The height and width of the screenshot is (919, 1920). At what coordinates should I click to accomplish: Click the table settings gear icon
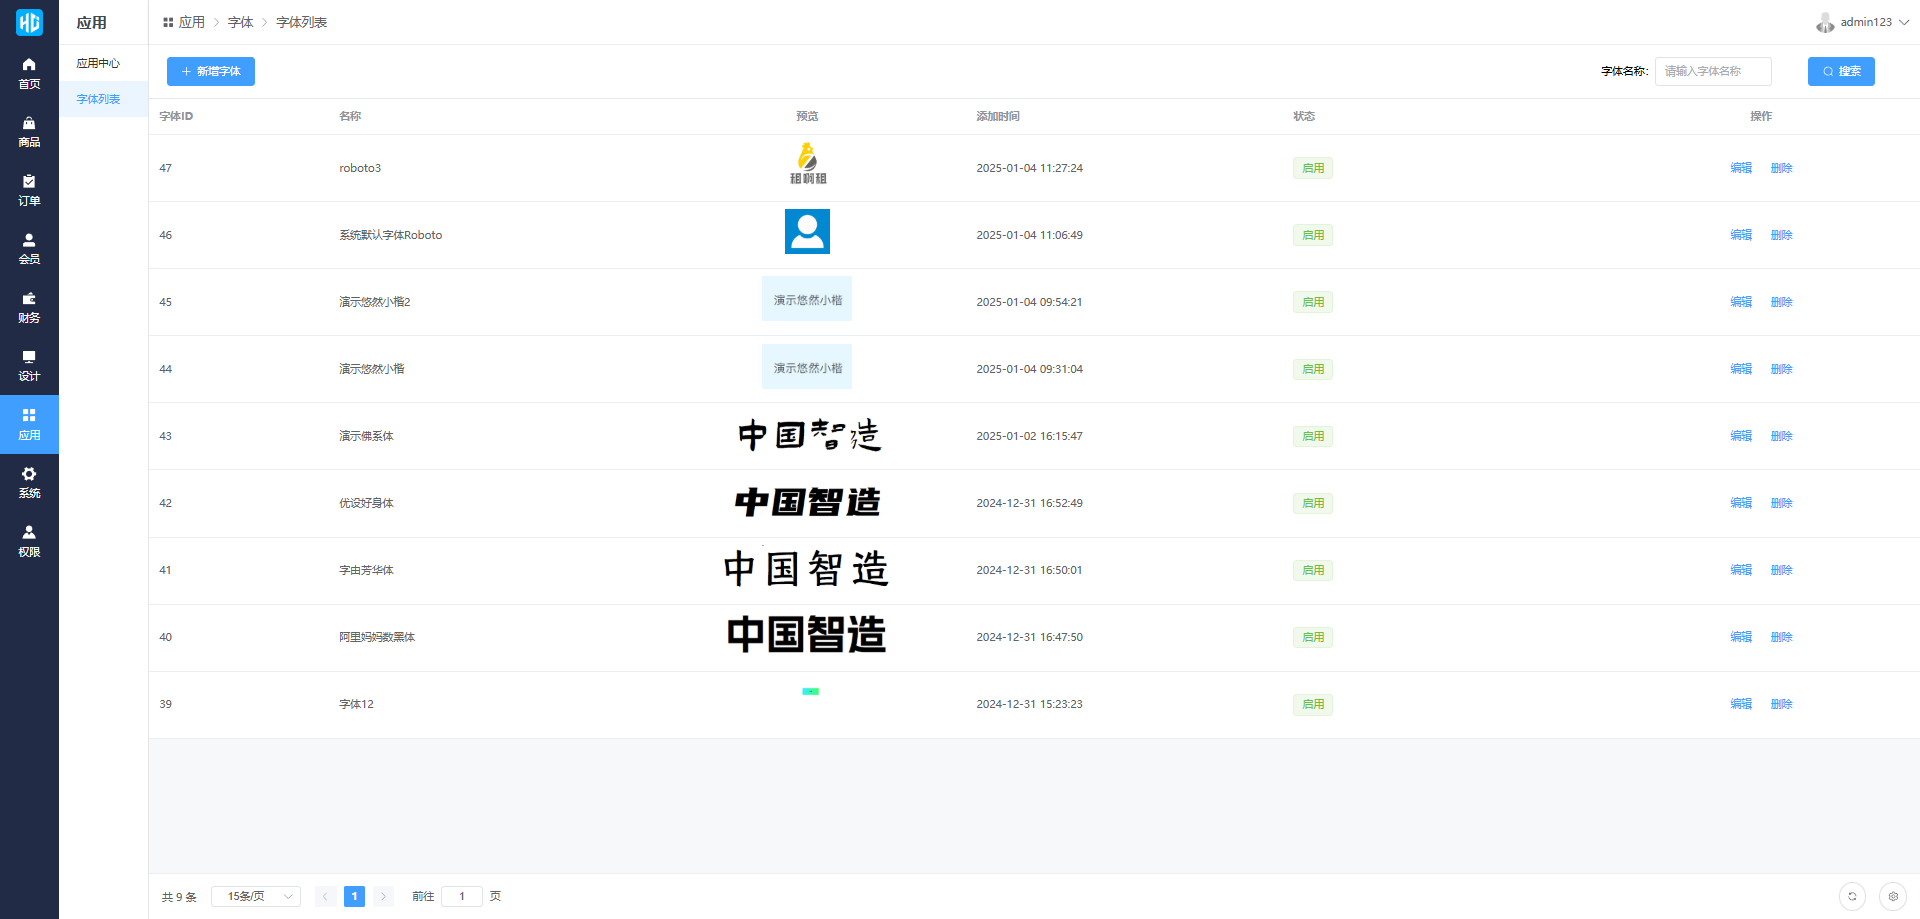1892,896
